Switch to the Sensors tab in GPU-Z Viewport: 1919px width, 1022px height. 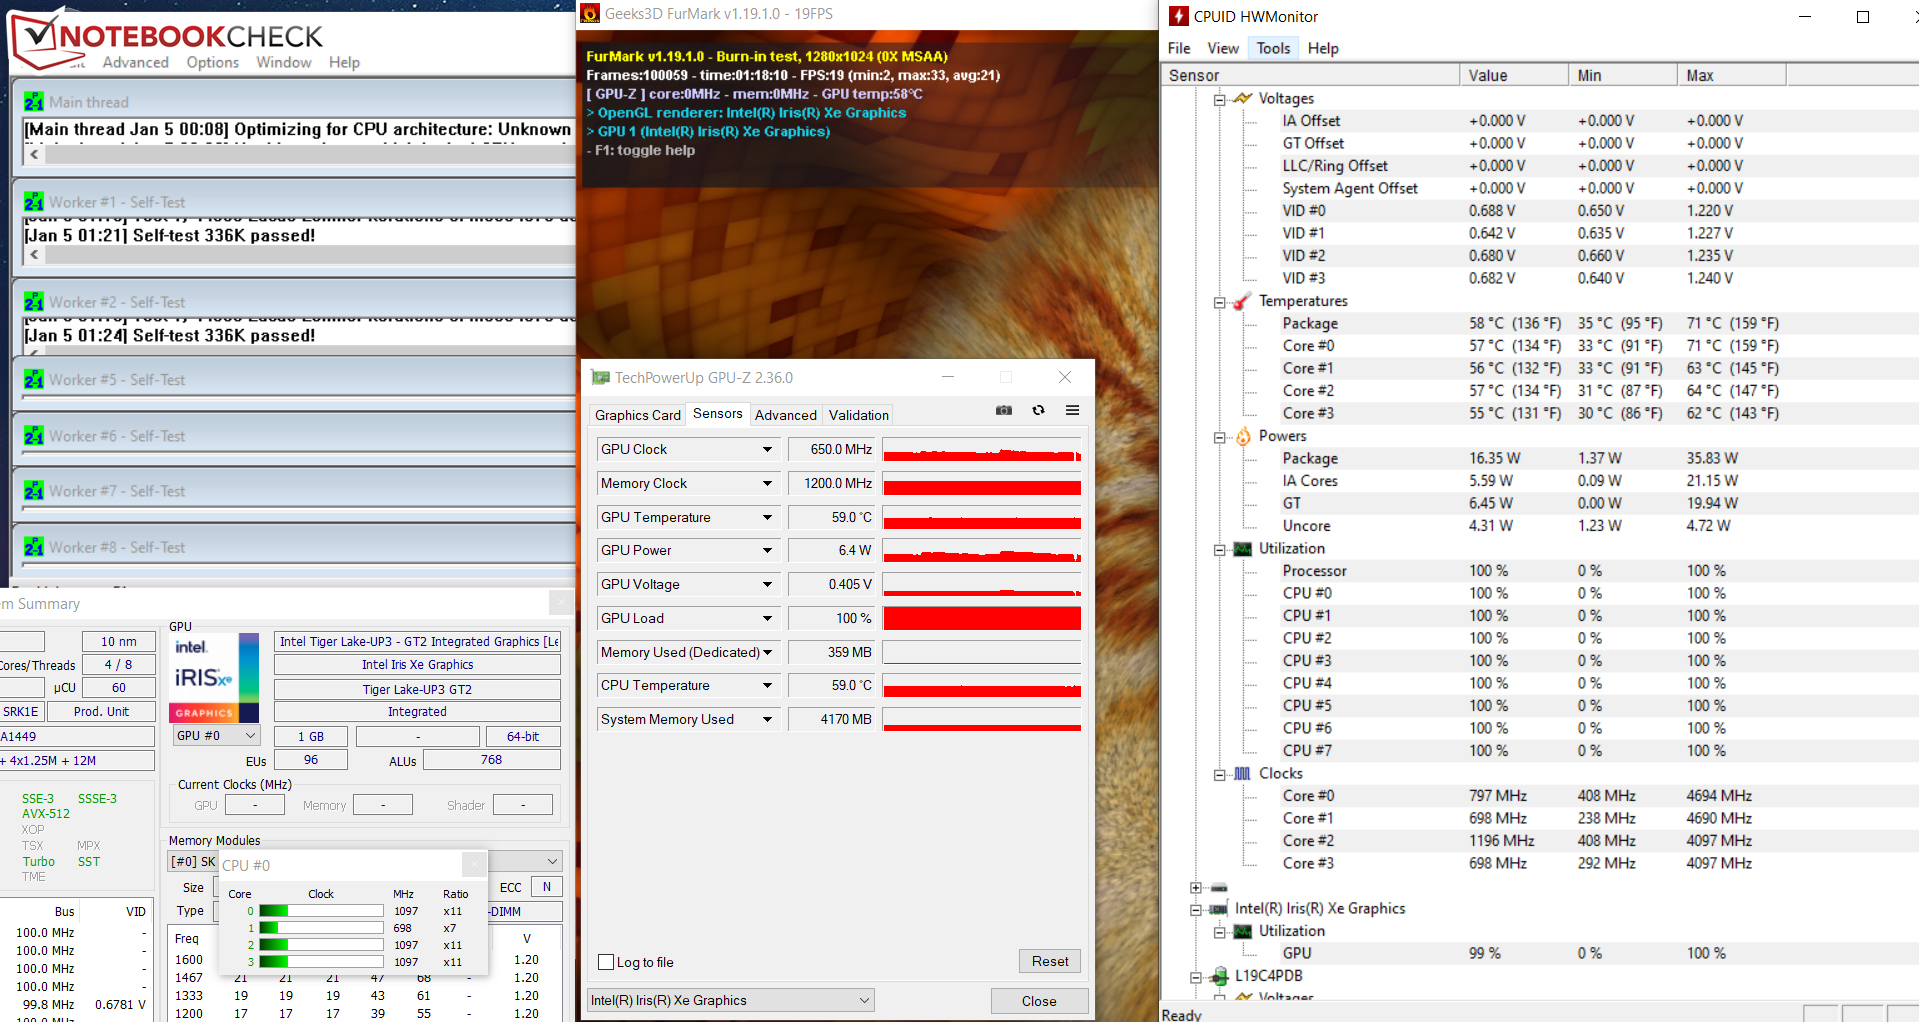coord(718,414)
